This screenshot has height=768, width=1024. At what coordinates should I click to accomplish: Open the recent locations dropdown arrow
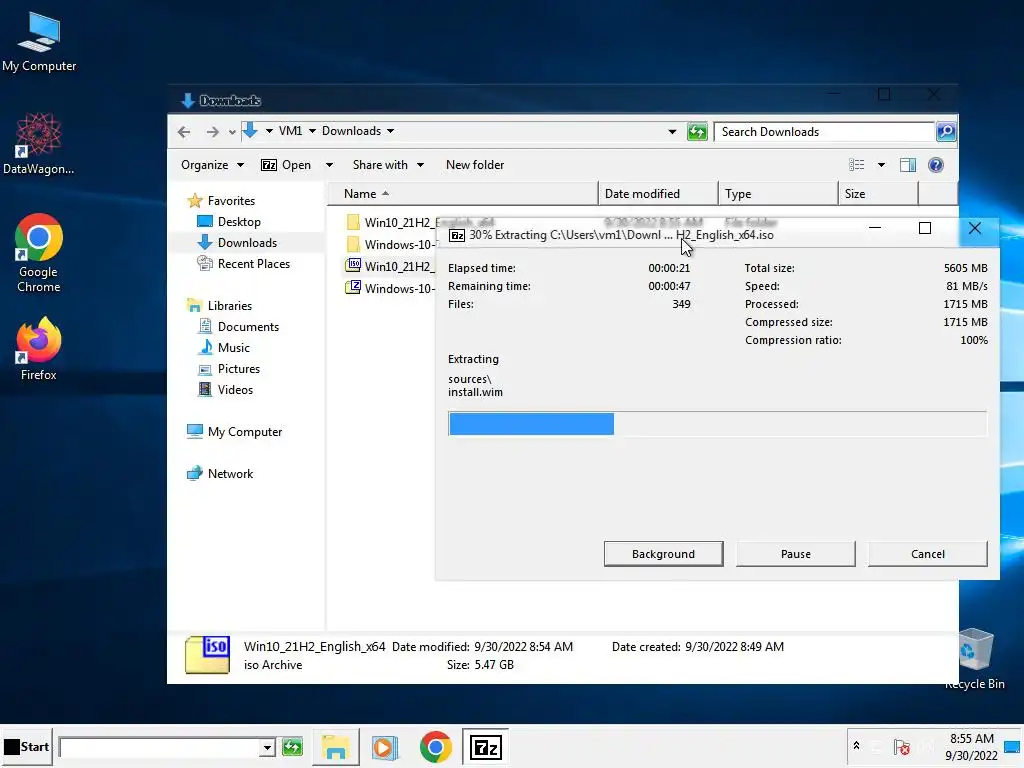(x=232, y=132)
